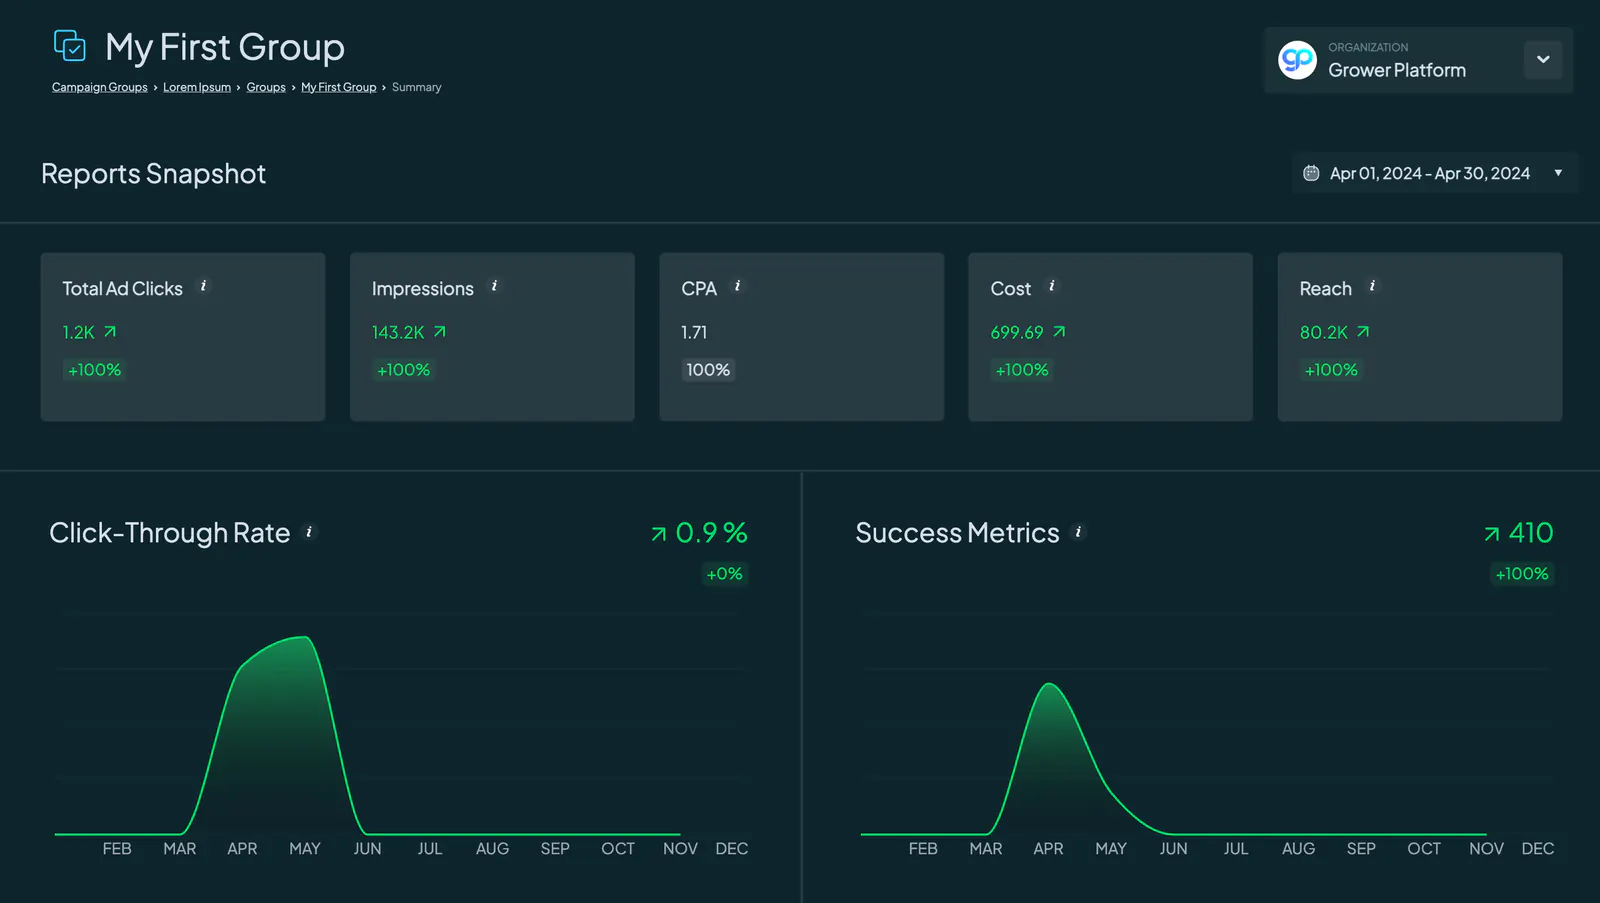The image size is (1600, 903).
Task: Open the Apr 01, 2024 - Apr 30, 2024 date picker
Action: pos(1435,173)
